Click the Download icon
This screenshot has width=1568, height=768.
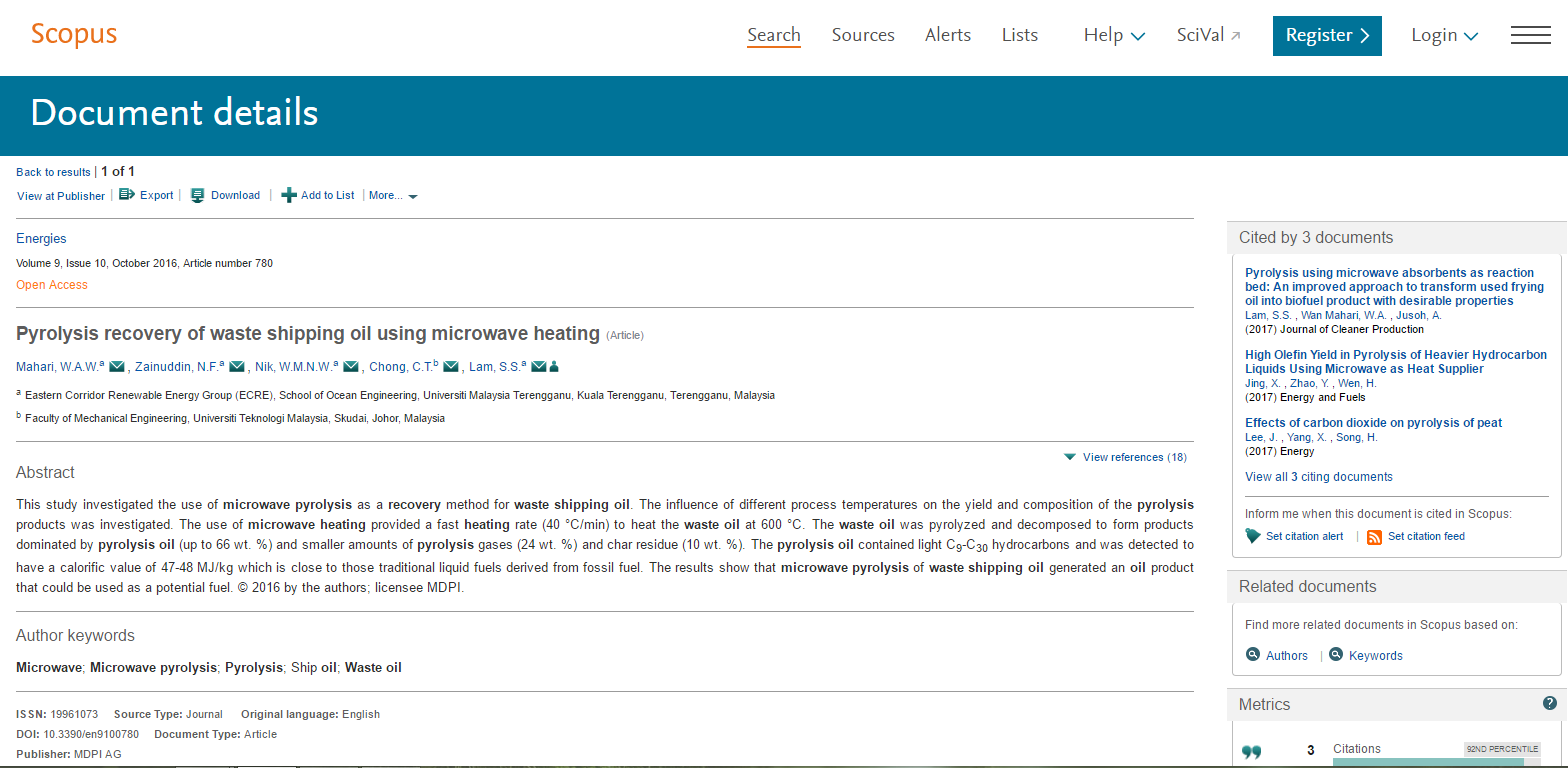pyautogui.click(x=198, y=195)
